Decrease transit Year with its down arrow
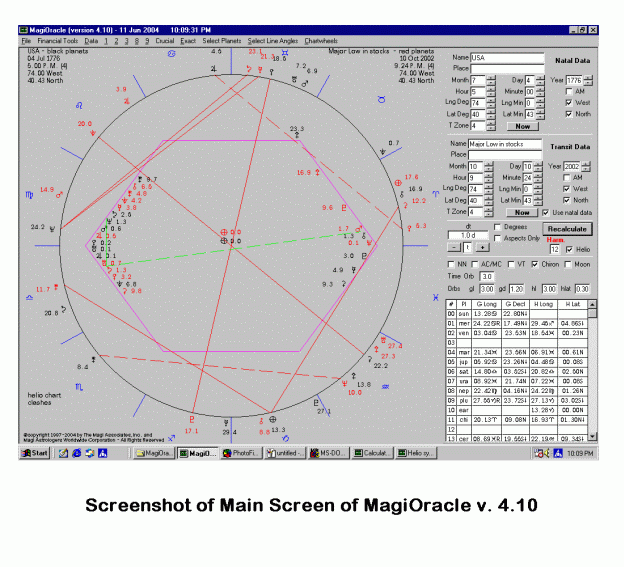 point(586,169)
